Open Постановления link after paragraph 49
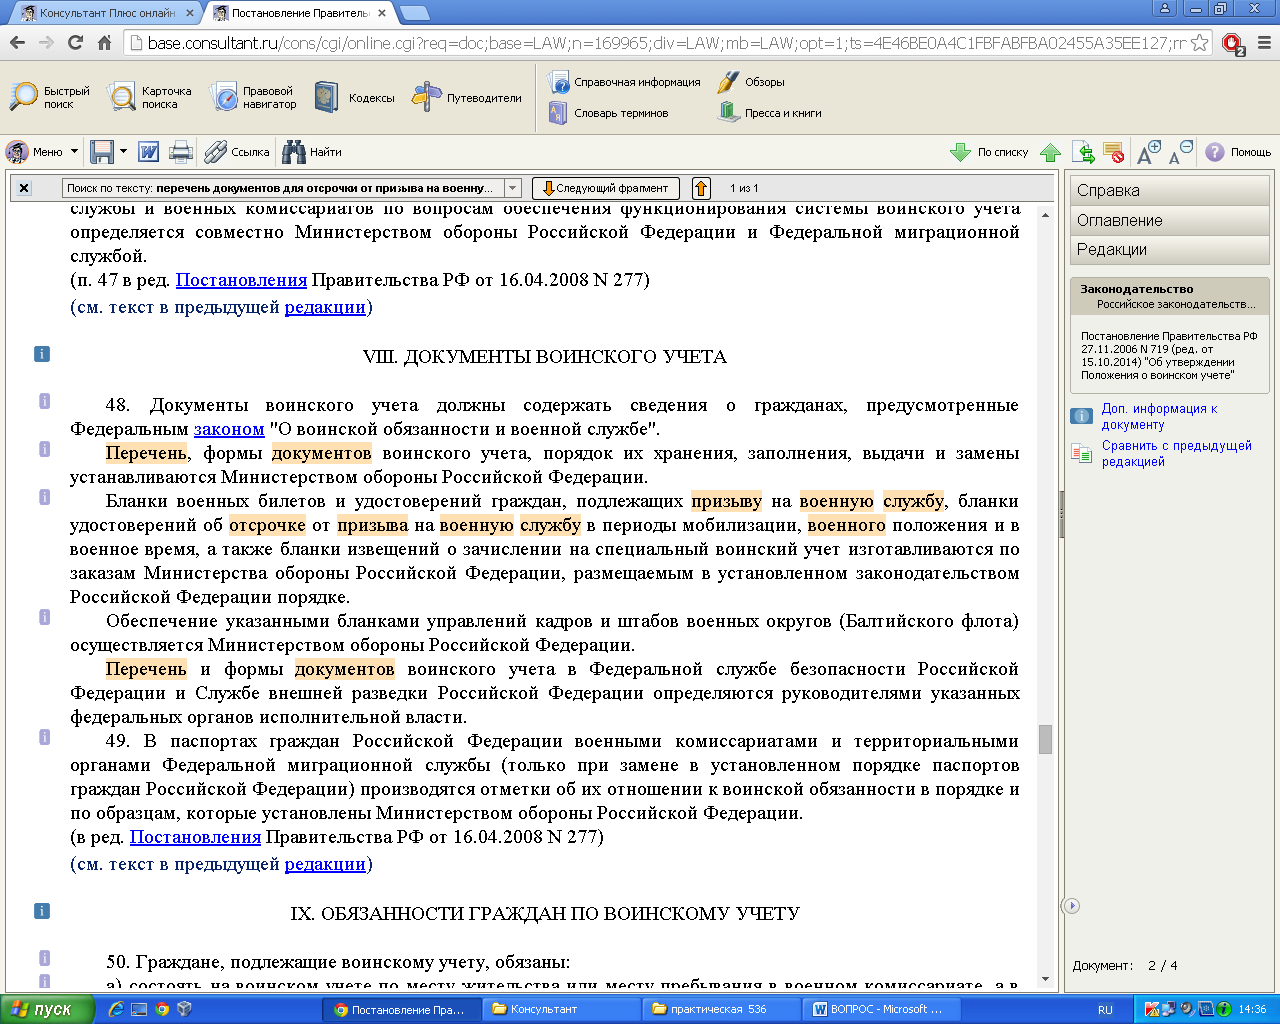This screenshot has width=1280, height=1024. pyautogui.click(x=195, y=837)
